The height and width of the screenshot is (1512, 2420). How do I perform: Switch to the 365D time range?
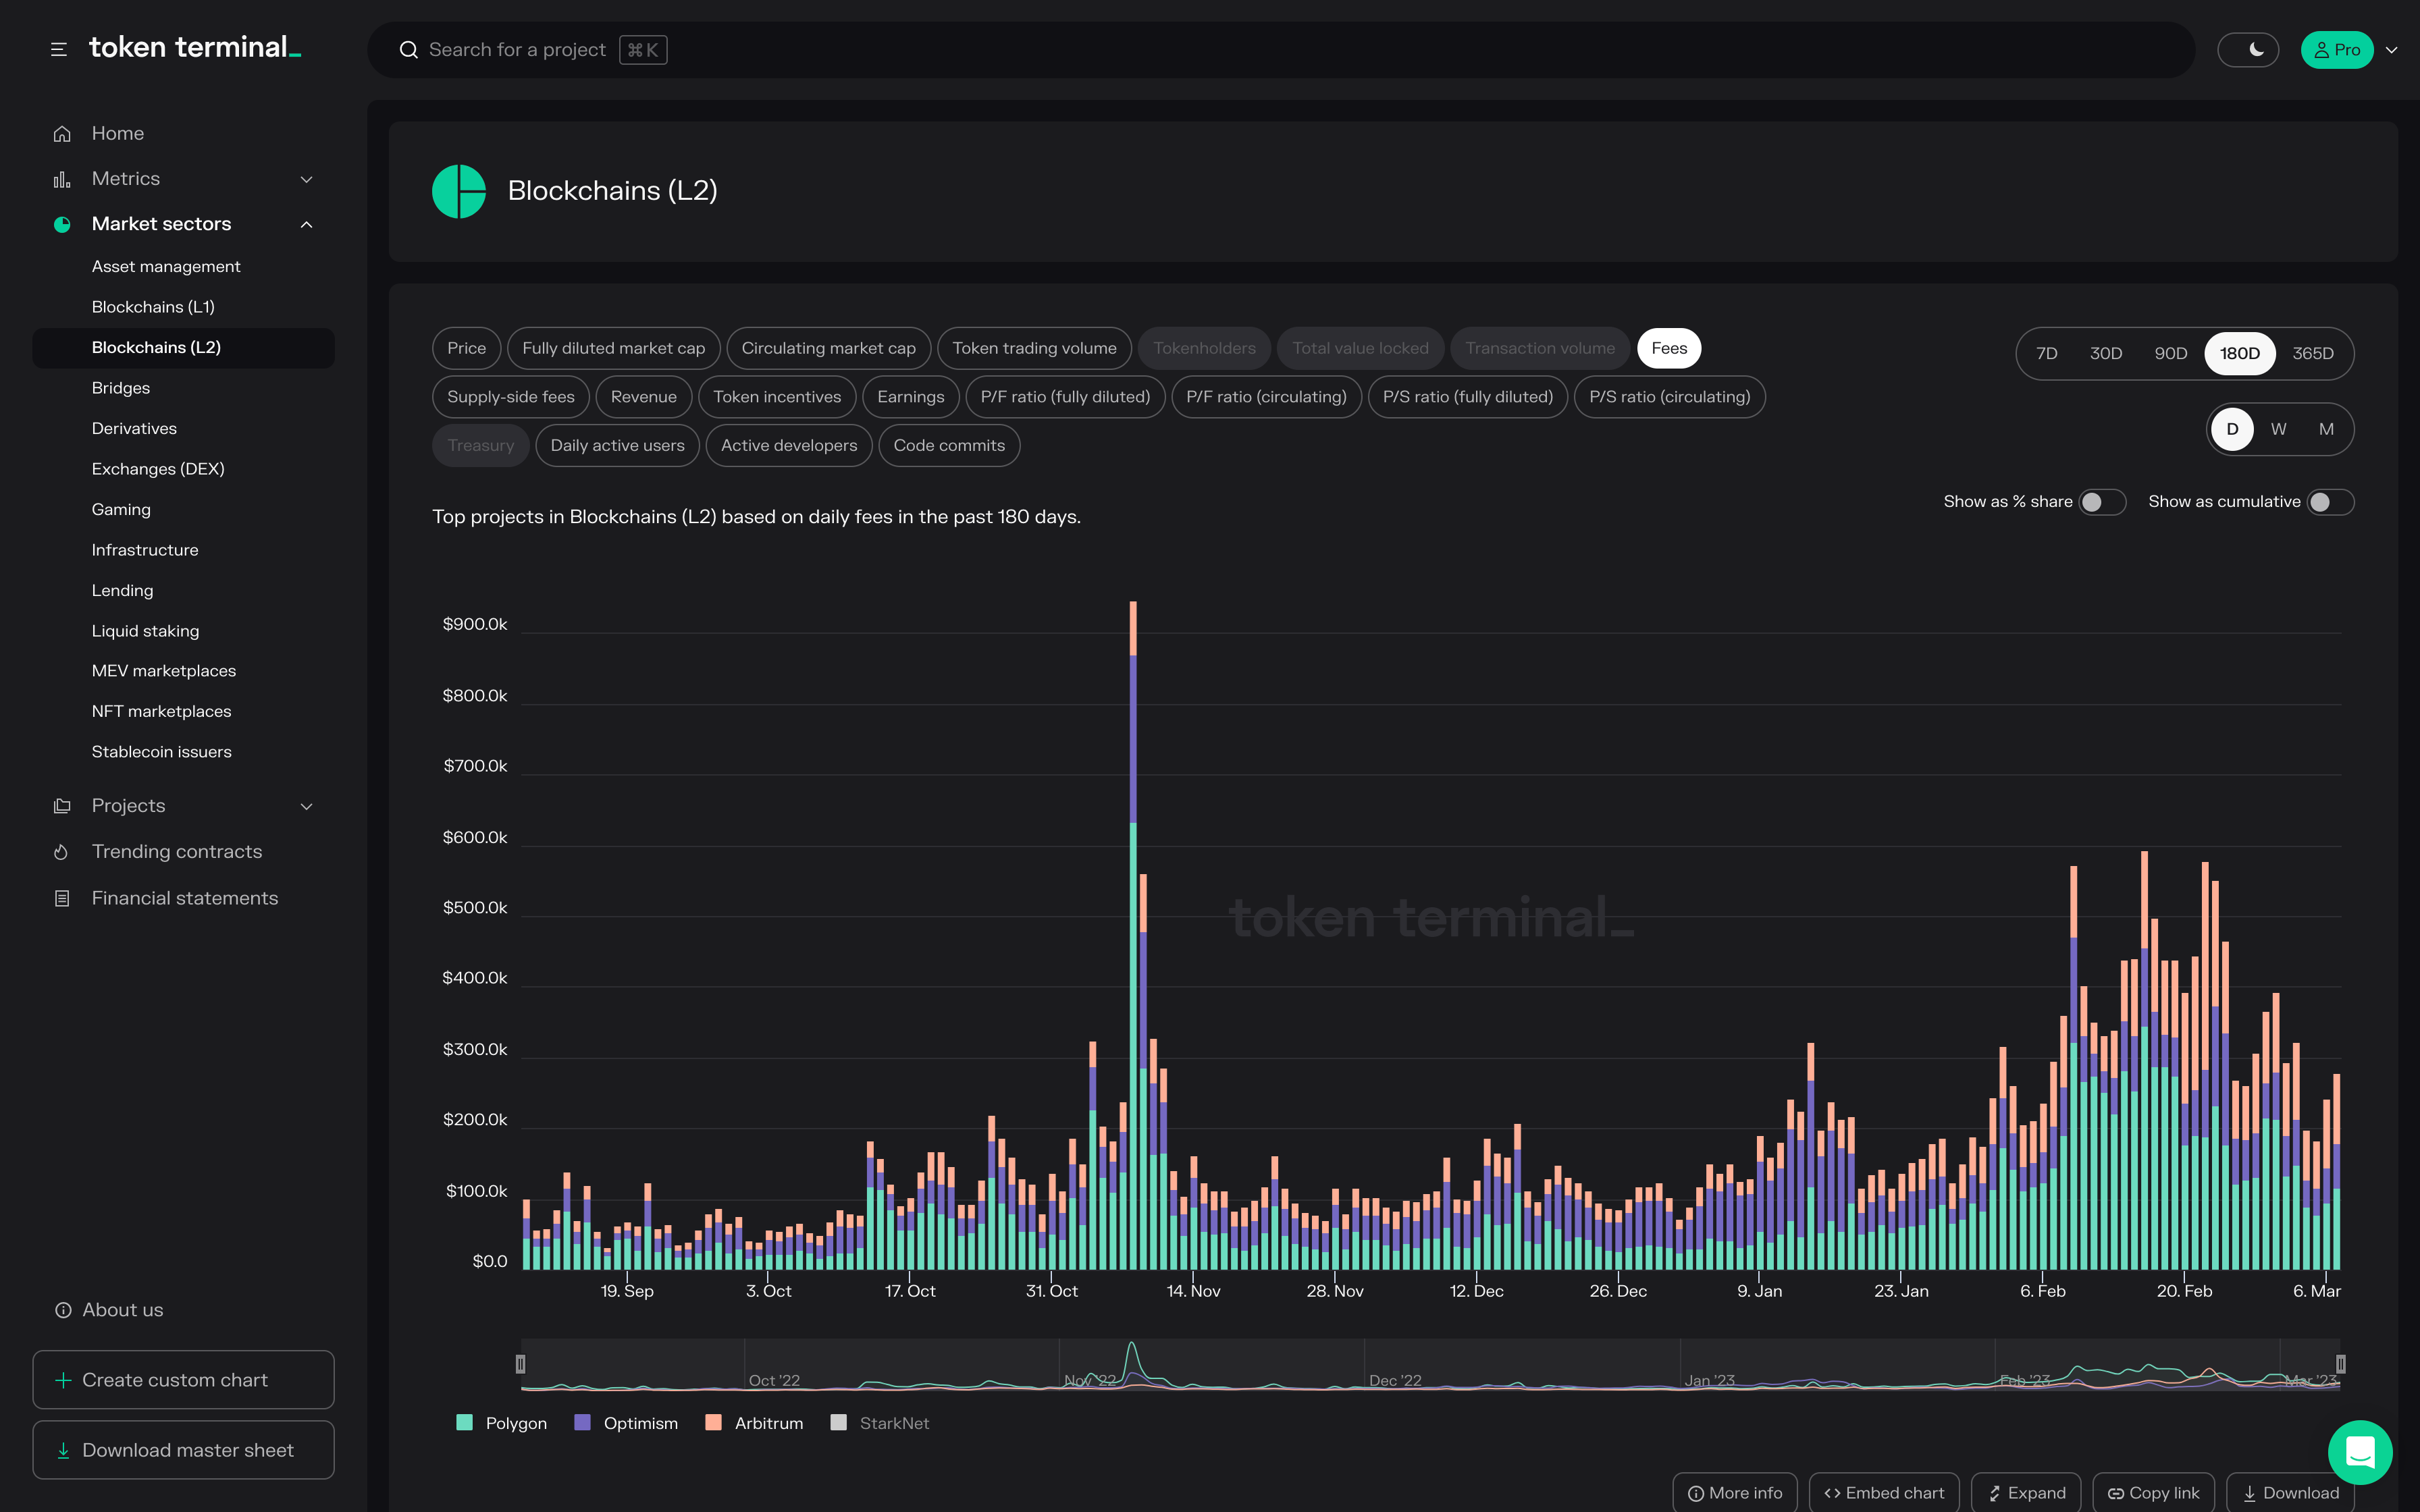pos(2312,353)
